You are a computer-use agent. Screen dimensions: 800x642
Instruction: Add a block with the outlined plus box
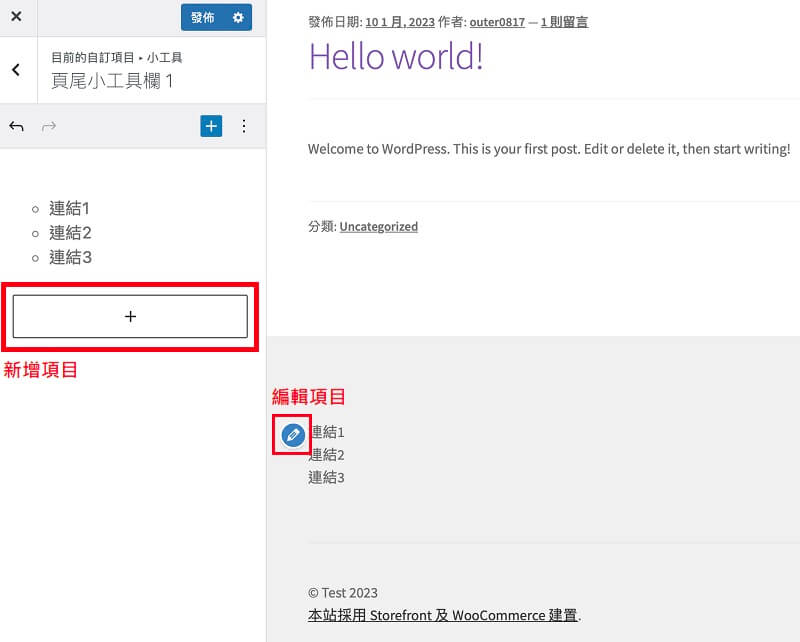(130, 316)
